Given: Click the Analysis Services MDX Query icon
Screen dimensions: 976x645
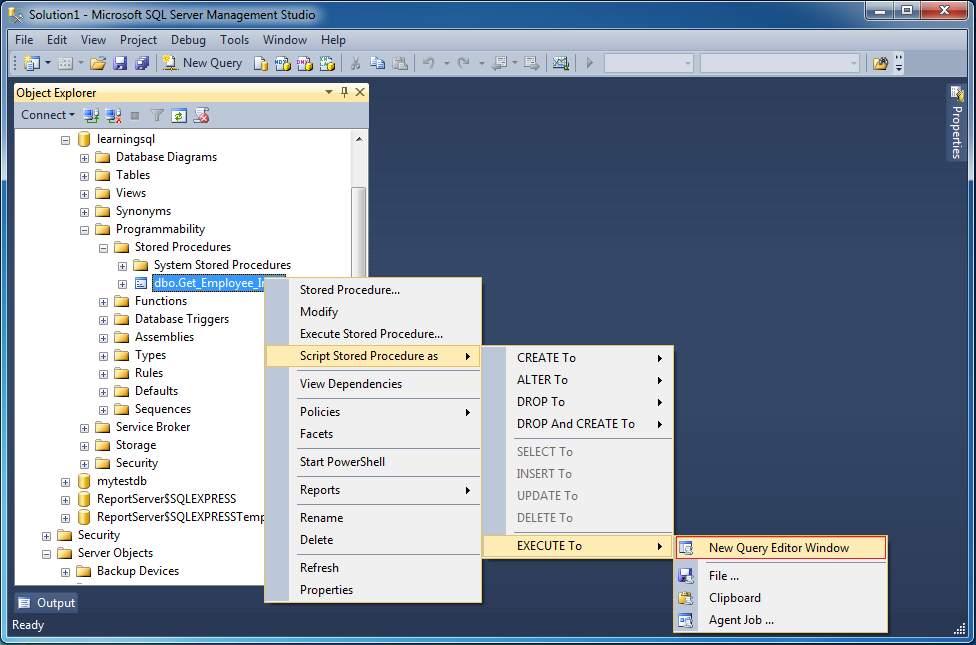Looking at the screenshot, I should click(x=283, y=63).
